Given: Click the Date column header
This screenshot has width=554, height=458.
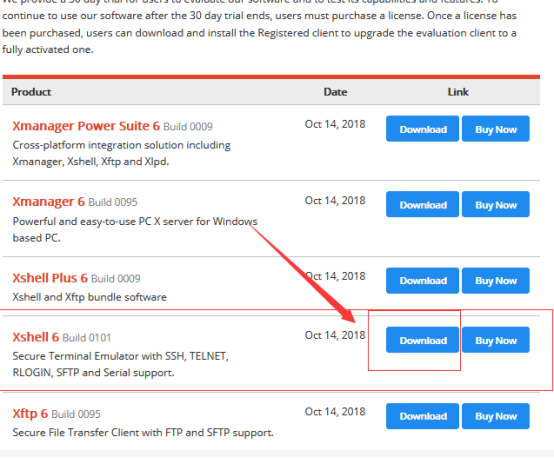Looking at the screenshot, I should click(335, 92).
